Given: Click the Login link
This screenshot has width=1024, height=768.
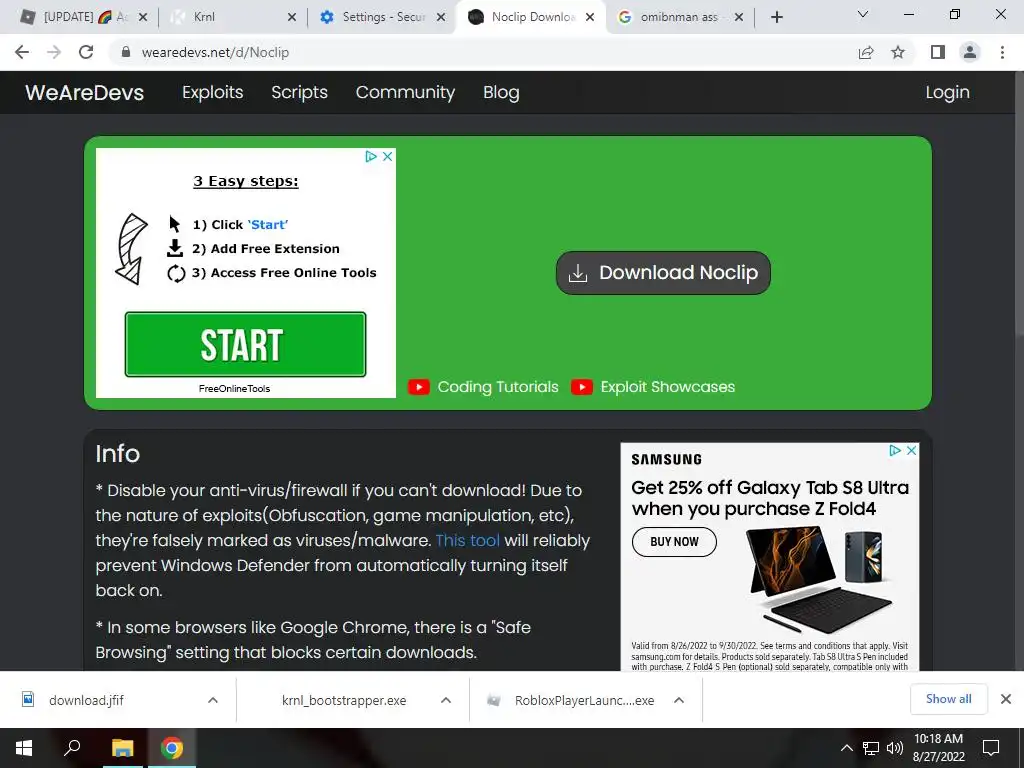Looking at the screenshot, I should (x=947, y=92).
